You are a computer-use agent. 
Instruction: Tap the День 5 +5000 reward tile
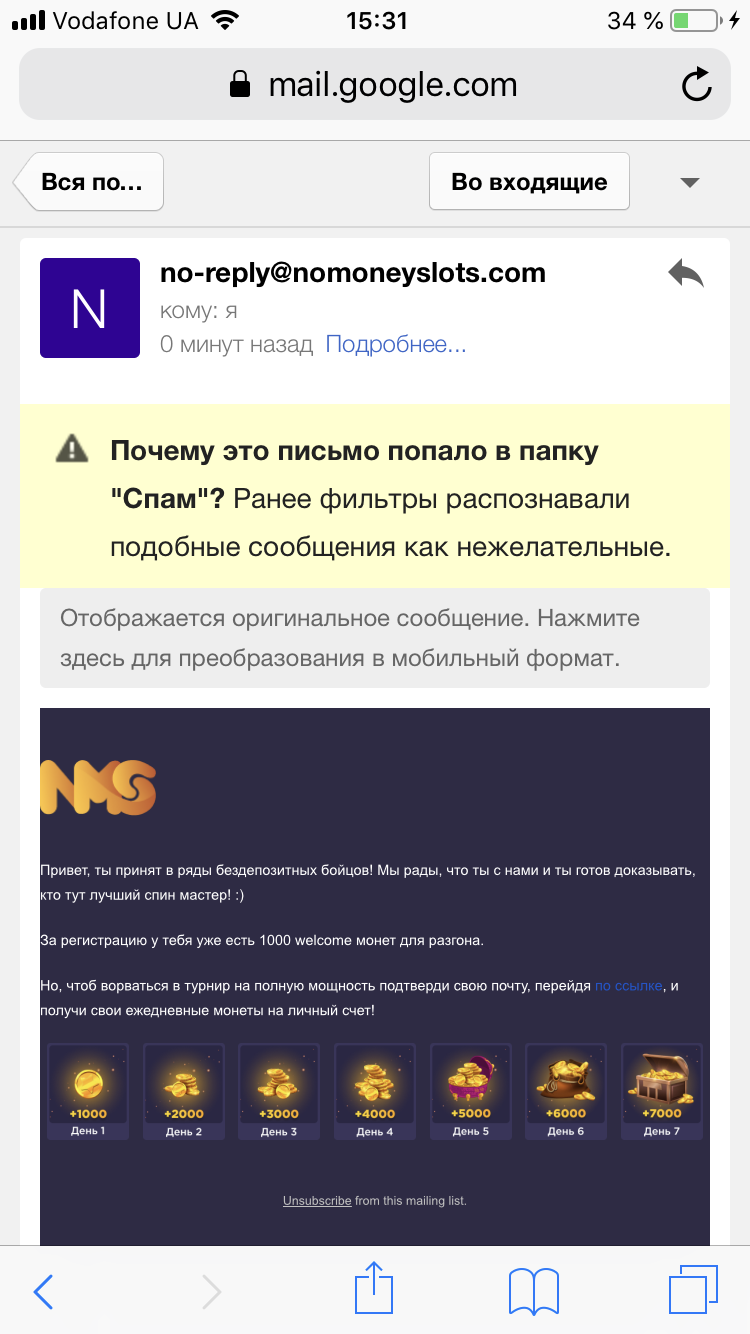point(470,1091)
